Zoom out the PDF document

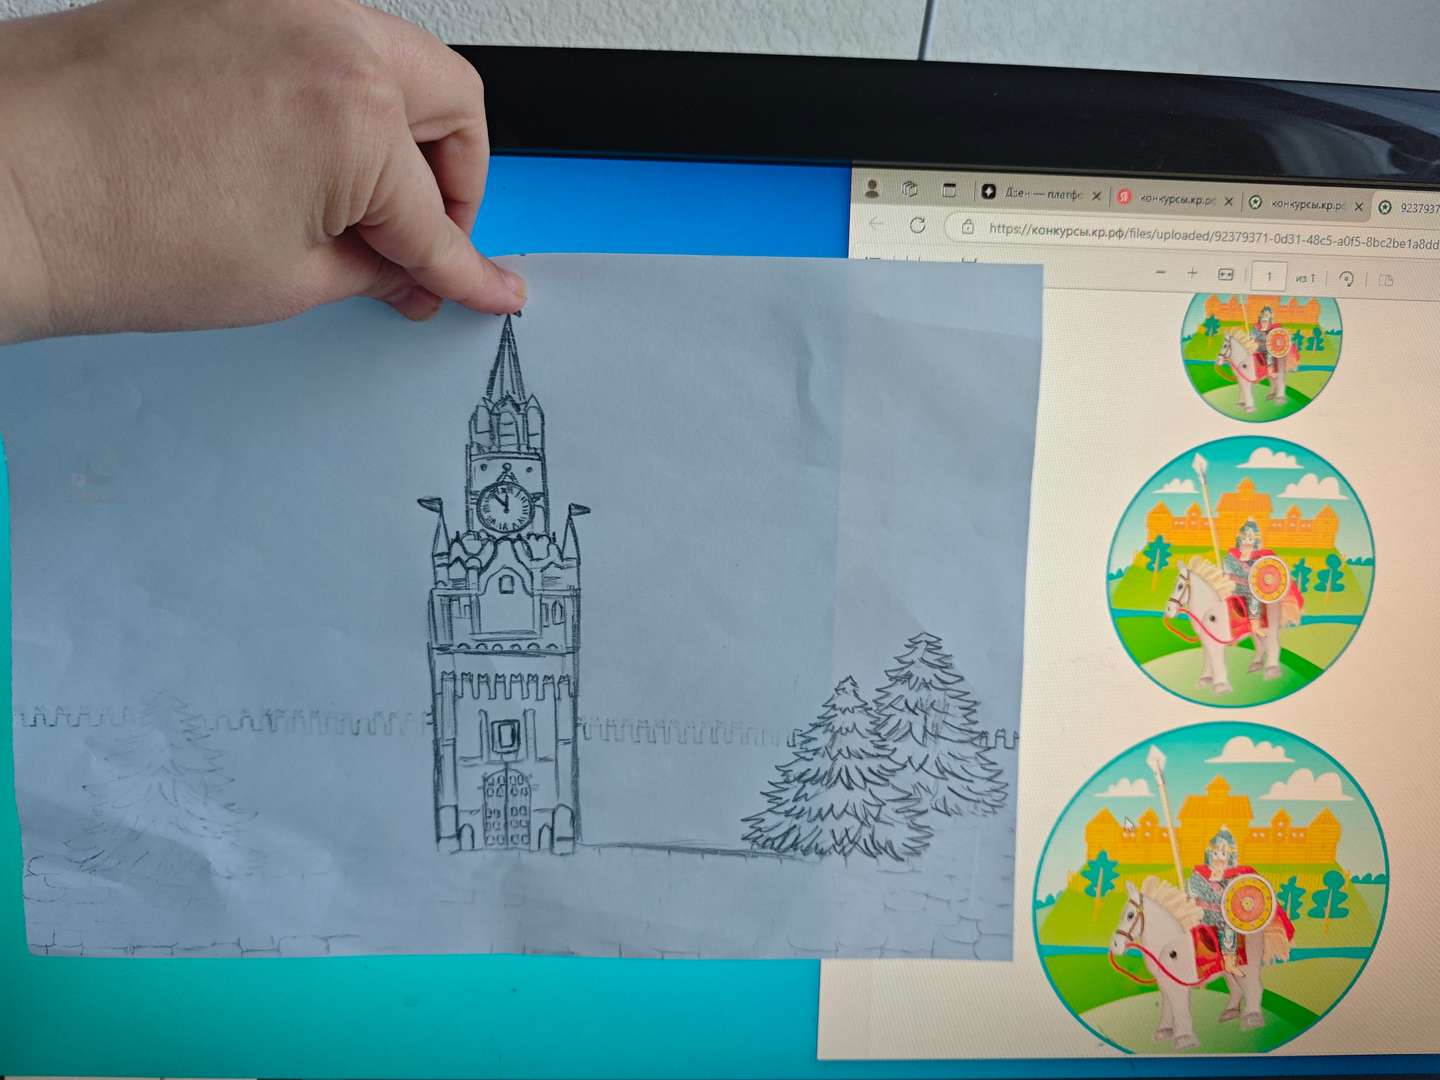[1160, 270]
